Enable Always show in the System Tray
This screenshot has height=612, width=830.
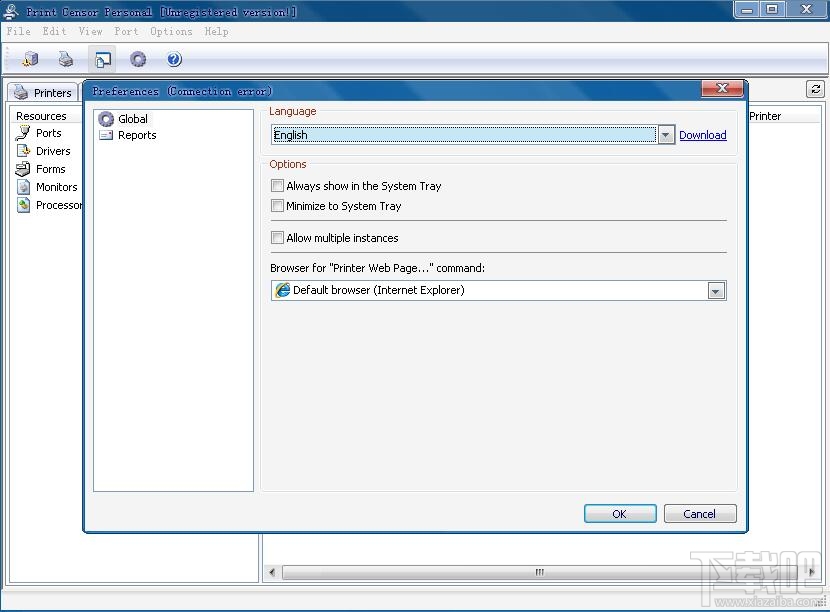[x=277, y=185]
